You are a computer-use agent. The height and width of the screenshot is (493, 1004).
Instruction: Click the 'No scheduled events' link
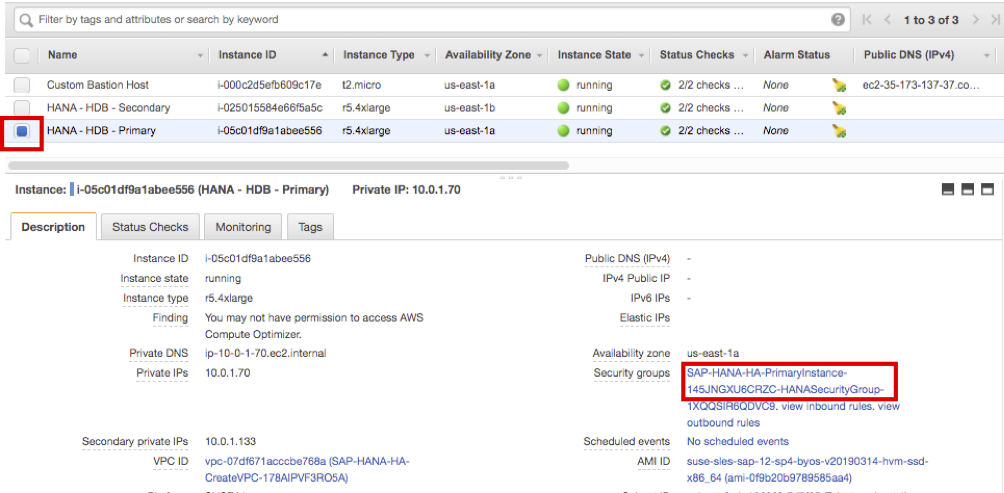(x=737, y=441)
